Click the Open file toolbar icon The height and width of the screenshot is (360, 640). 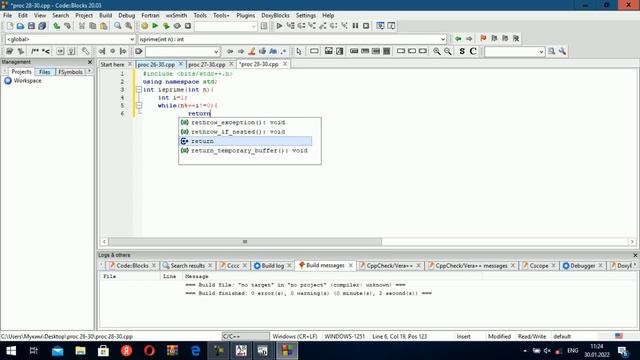point(20,26)
